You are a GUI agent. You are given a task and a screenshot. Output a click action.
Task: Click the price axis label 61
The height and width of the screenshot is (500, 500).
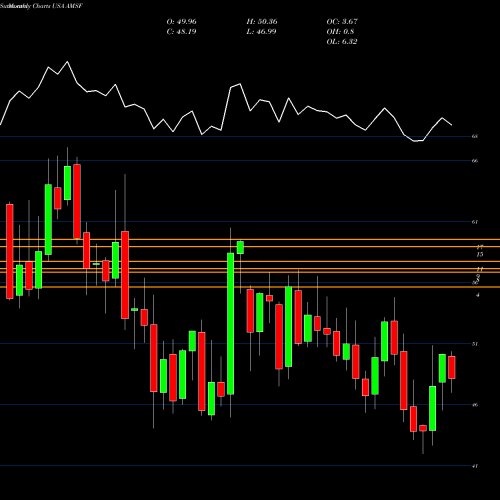click(475, 222)
